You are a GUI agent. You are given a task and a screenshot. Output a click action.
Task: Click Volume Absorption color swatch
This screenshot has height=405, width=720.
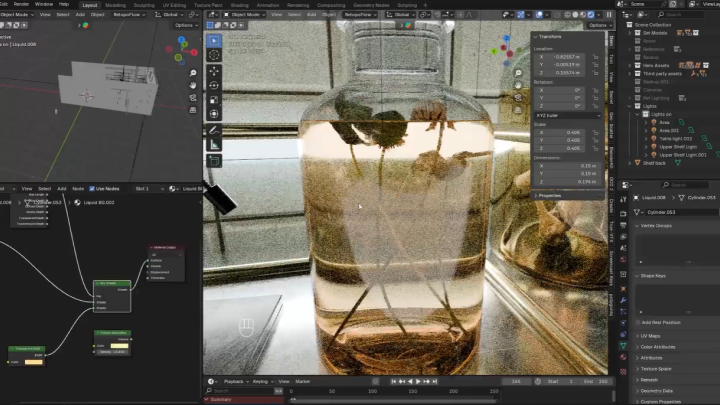119,346
